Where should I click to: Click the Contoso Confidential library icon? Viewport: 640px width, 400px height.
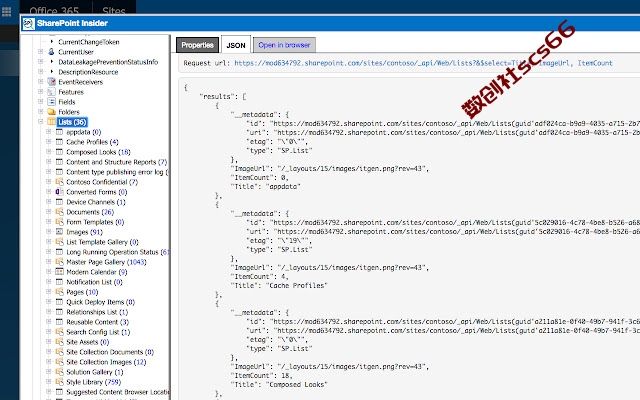tap(59, 182)
